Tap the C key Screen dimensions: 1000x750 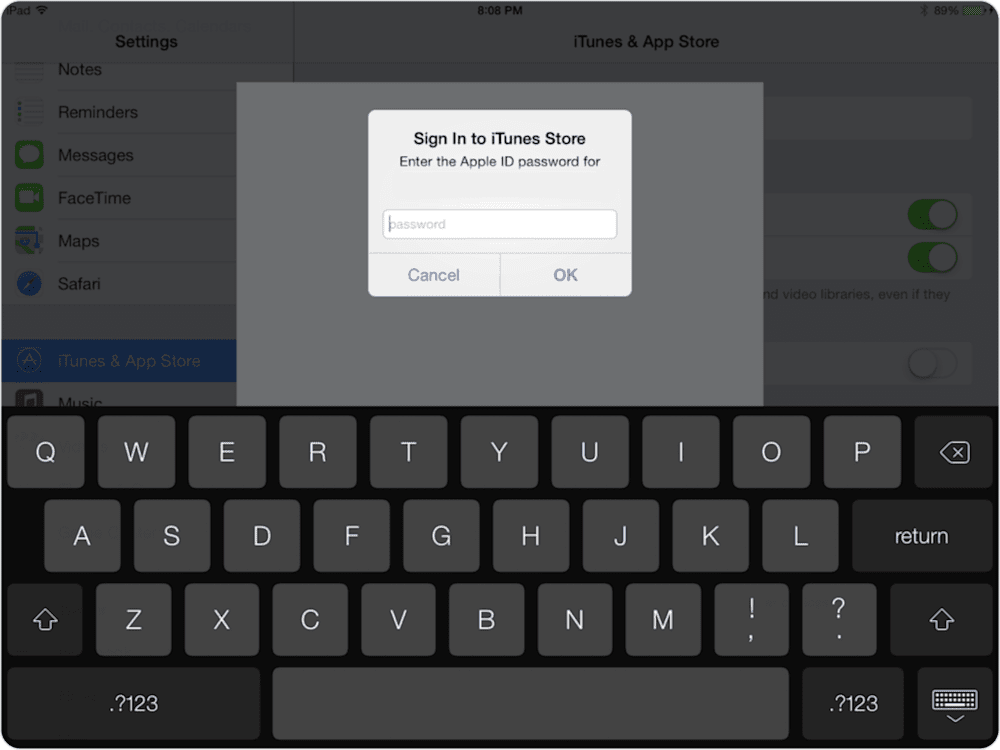point(310,619)
